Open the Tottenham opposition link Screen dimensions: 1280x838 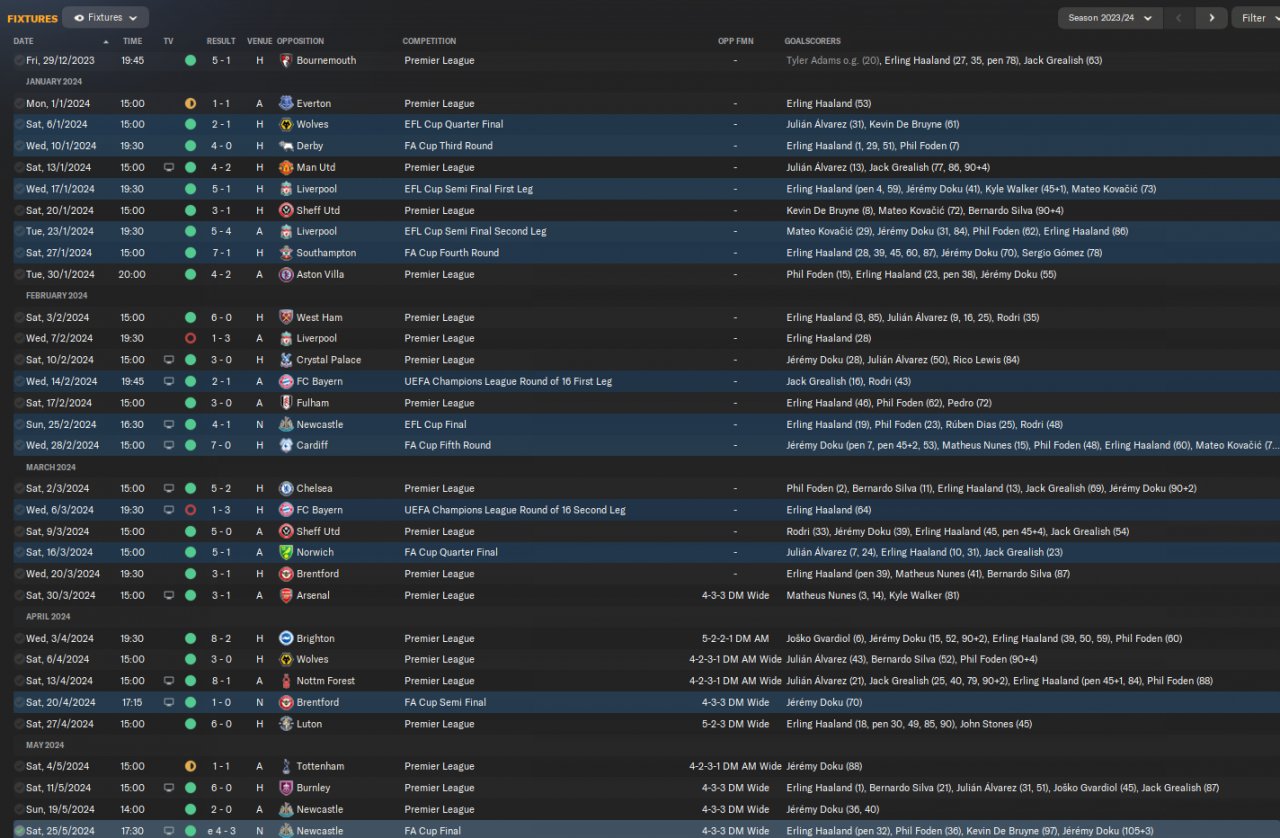pos(321,767)
